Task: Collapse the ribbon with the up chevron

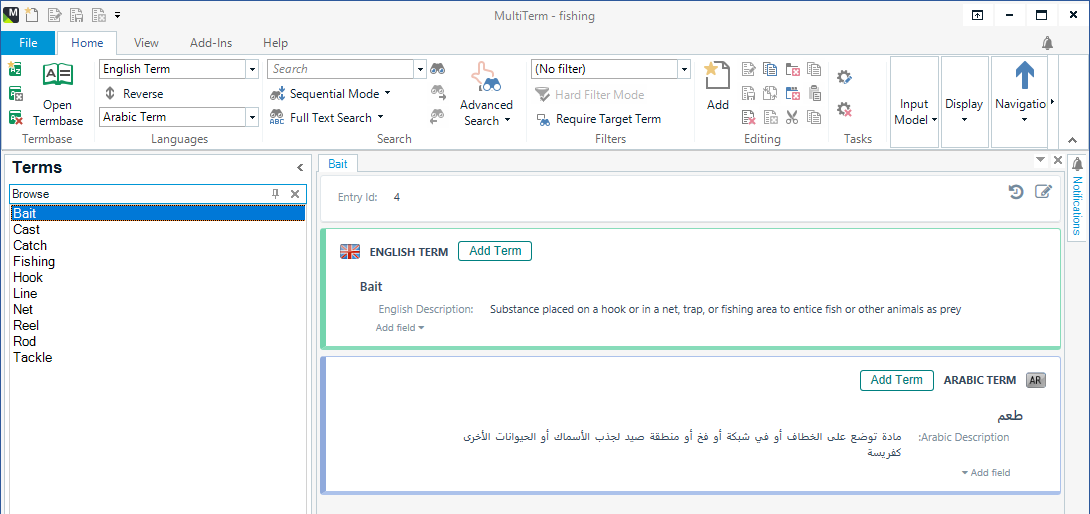Action: [1071, 139]
